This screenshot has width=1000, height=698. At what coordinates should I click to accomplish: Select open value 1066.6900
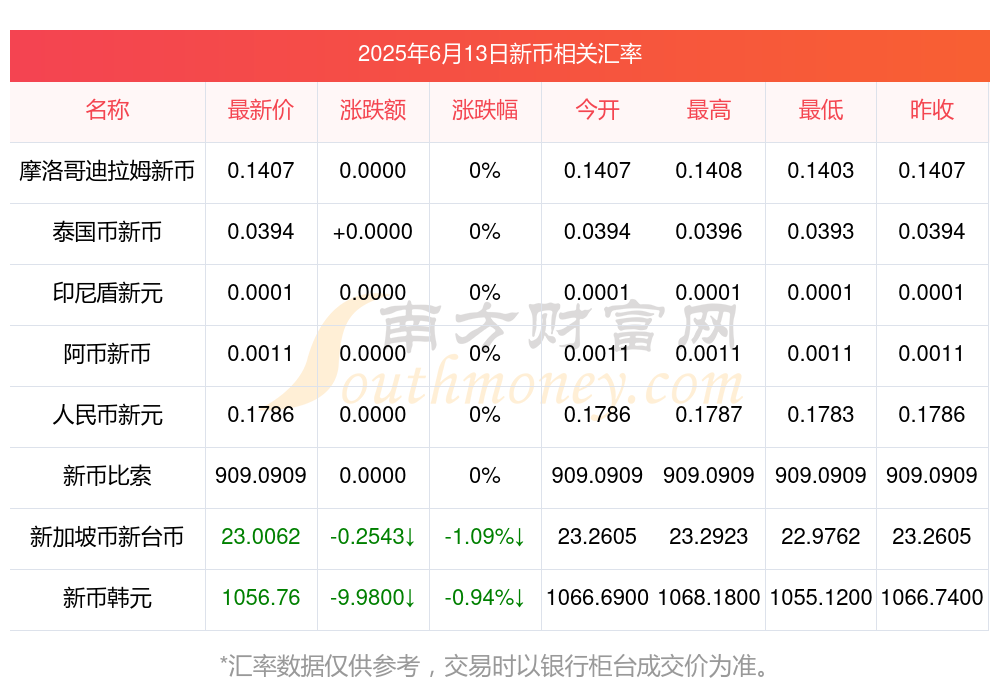click(x=597, y=598)
